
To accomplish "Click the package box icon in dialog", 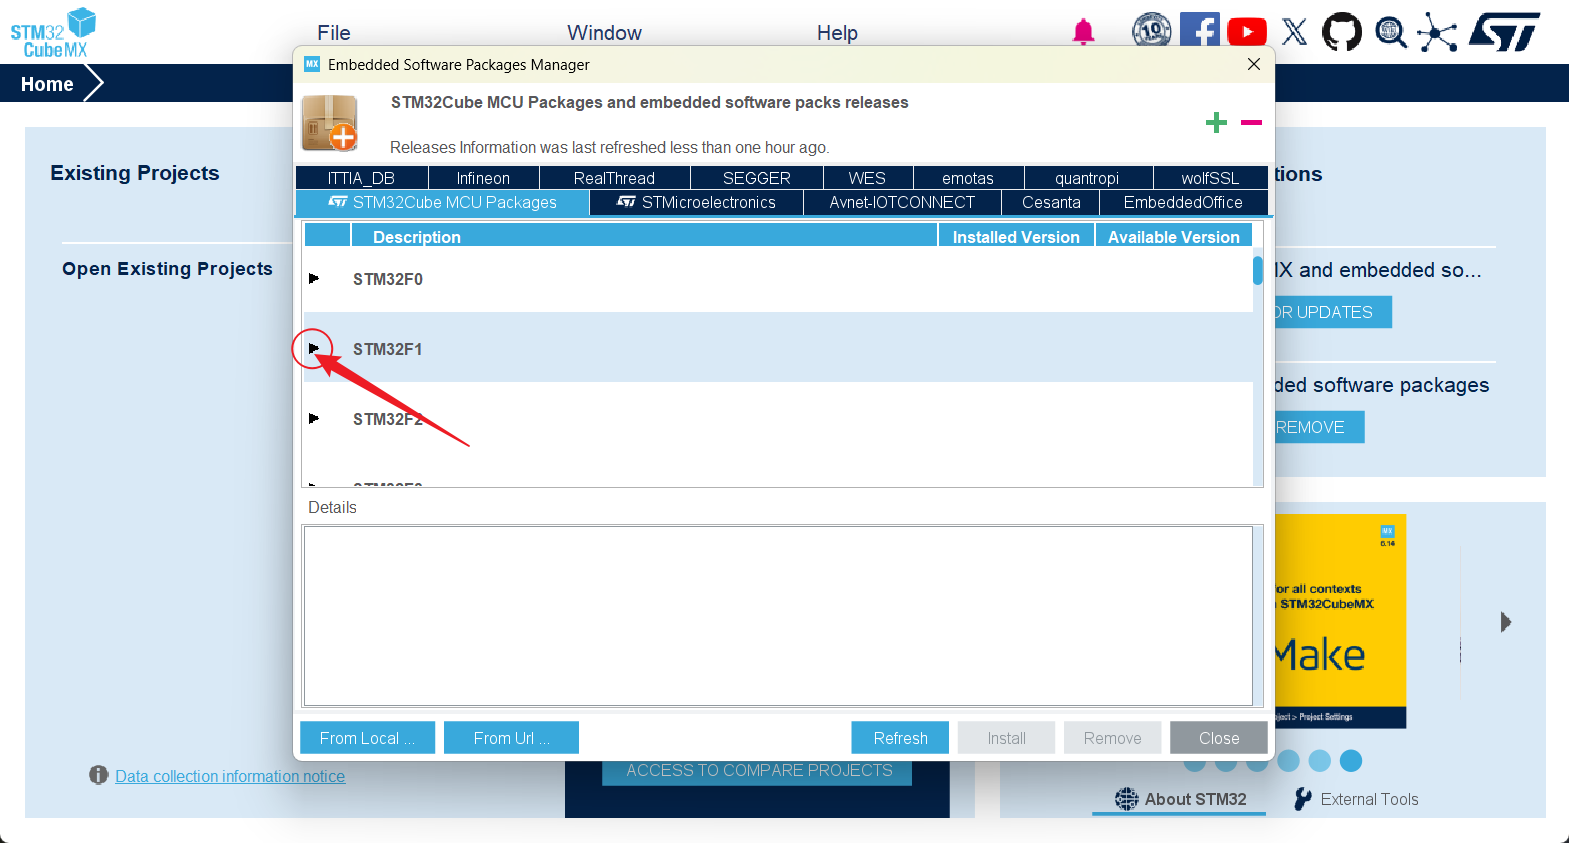I will (330, 123).
